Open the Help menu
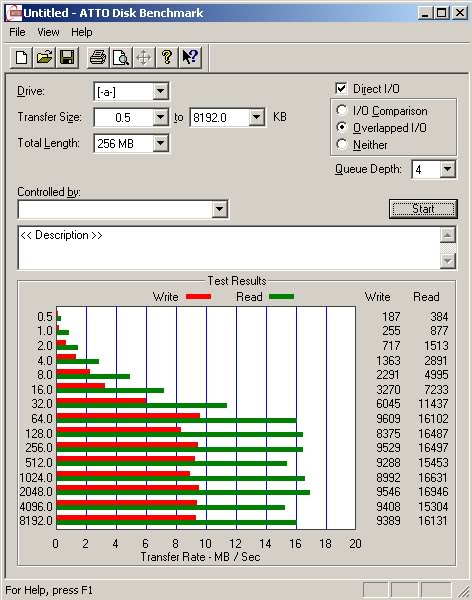 click(82, 32)
